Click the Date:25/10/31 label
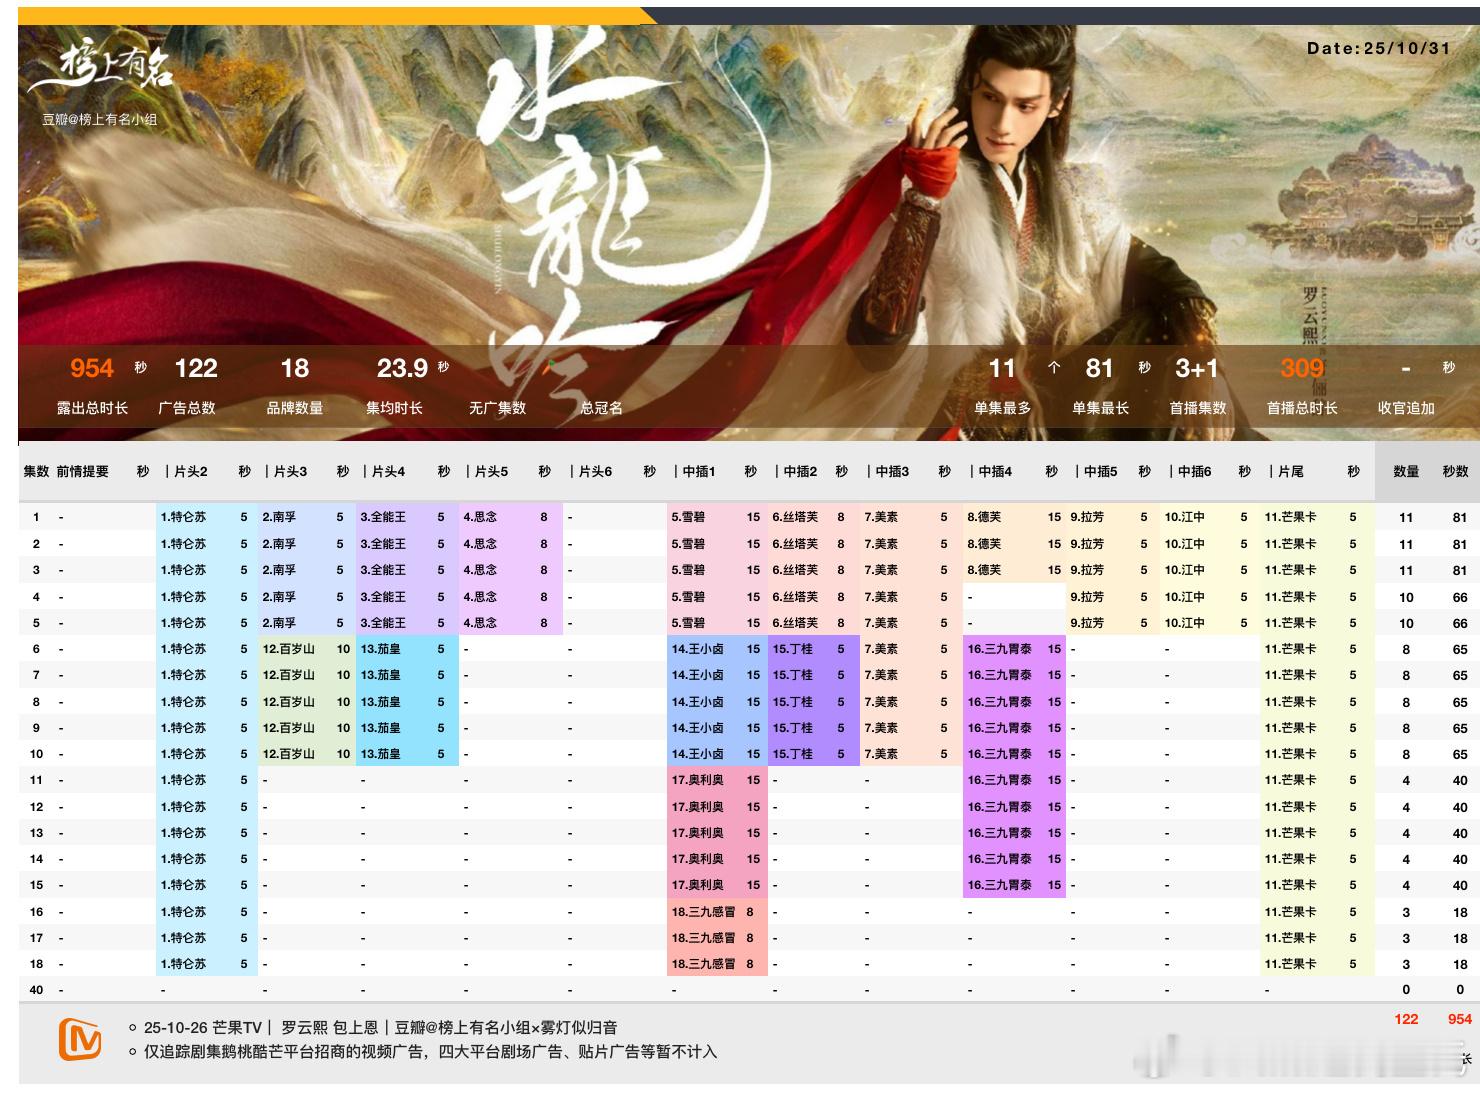 coord(1378,48)
